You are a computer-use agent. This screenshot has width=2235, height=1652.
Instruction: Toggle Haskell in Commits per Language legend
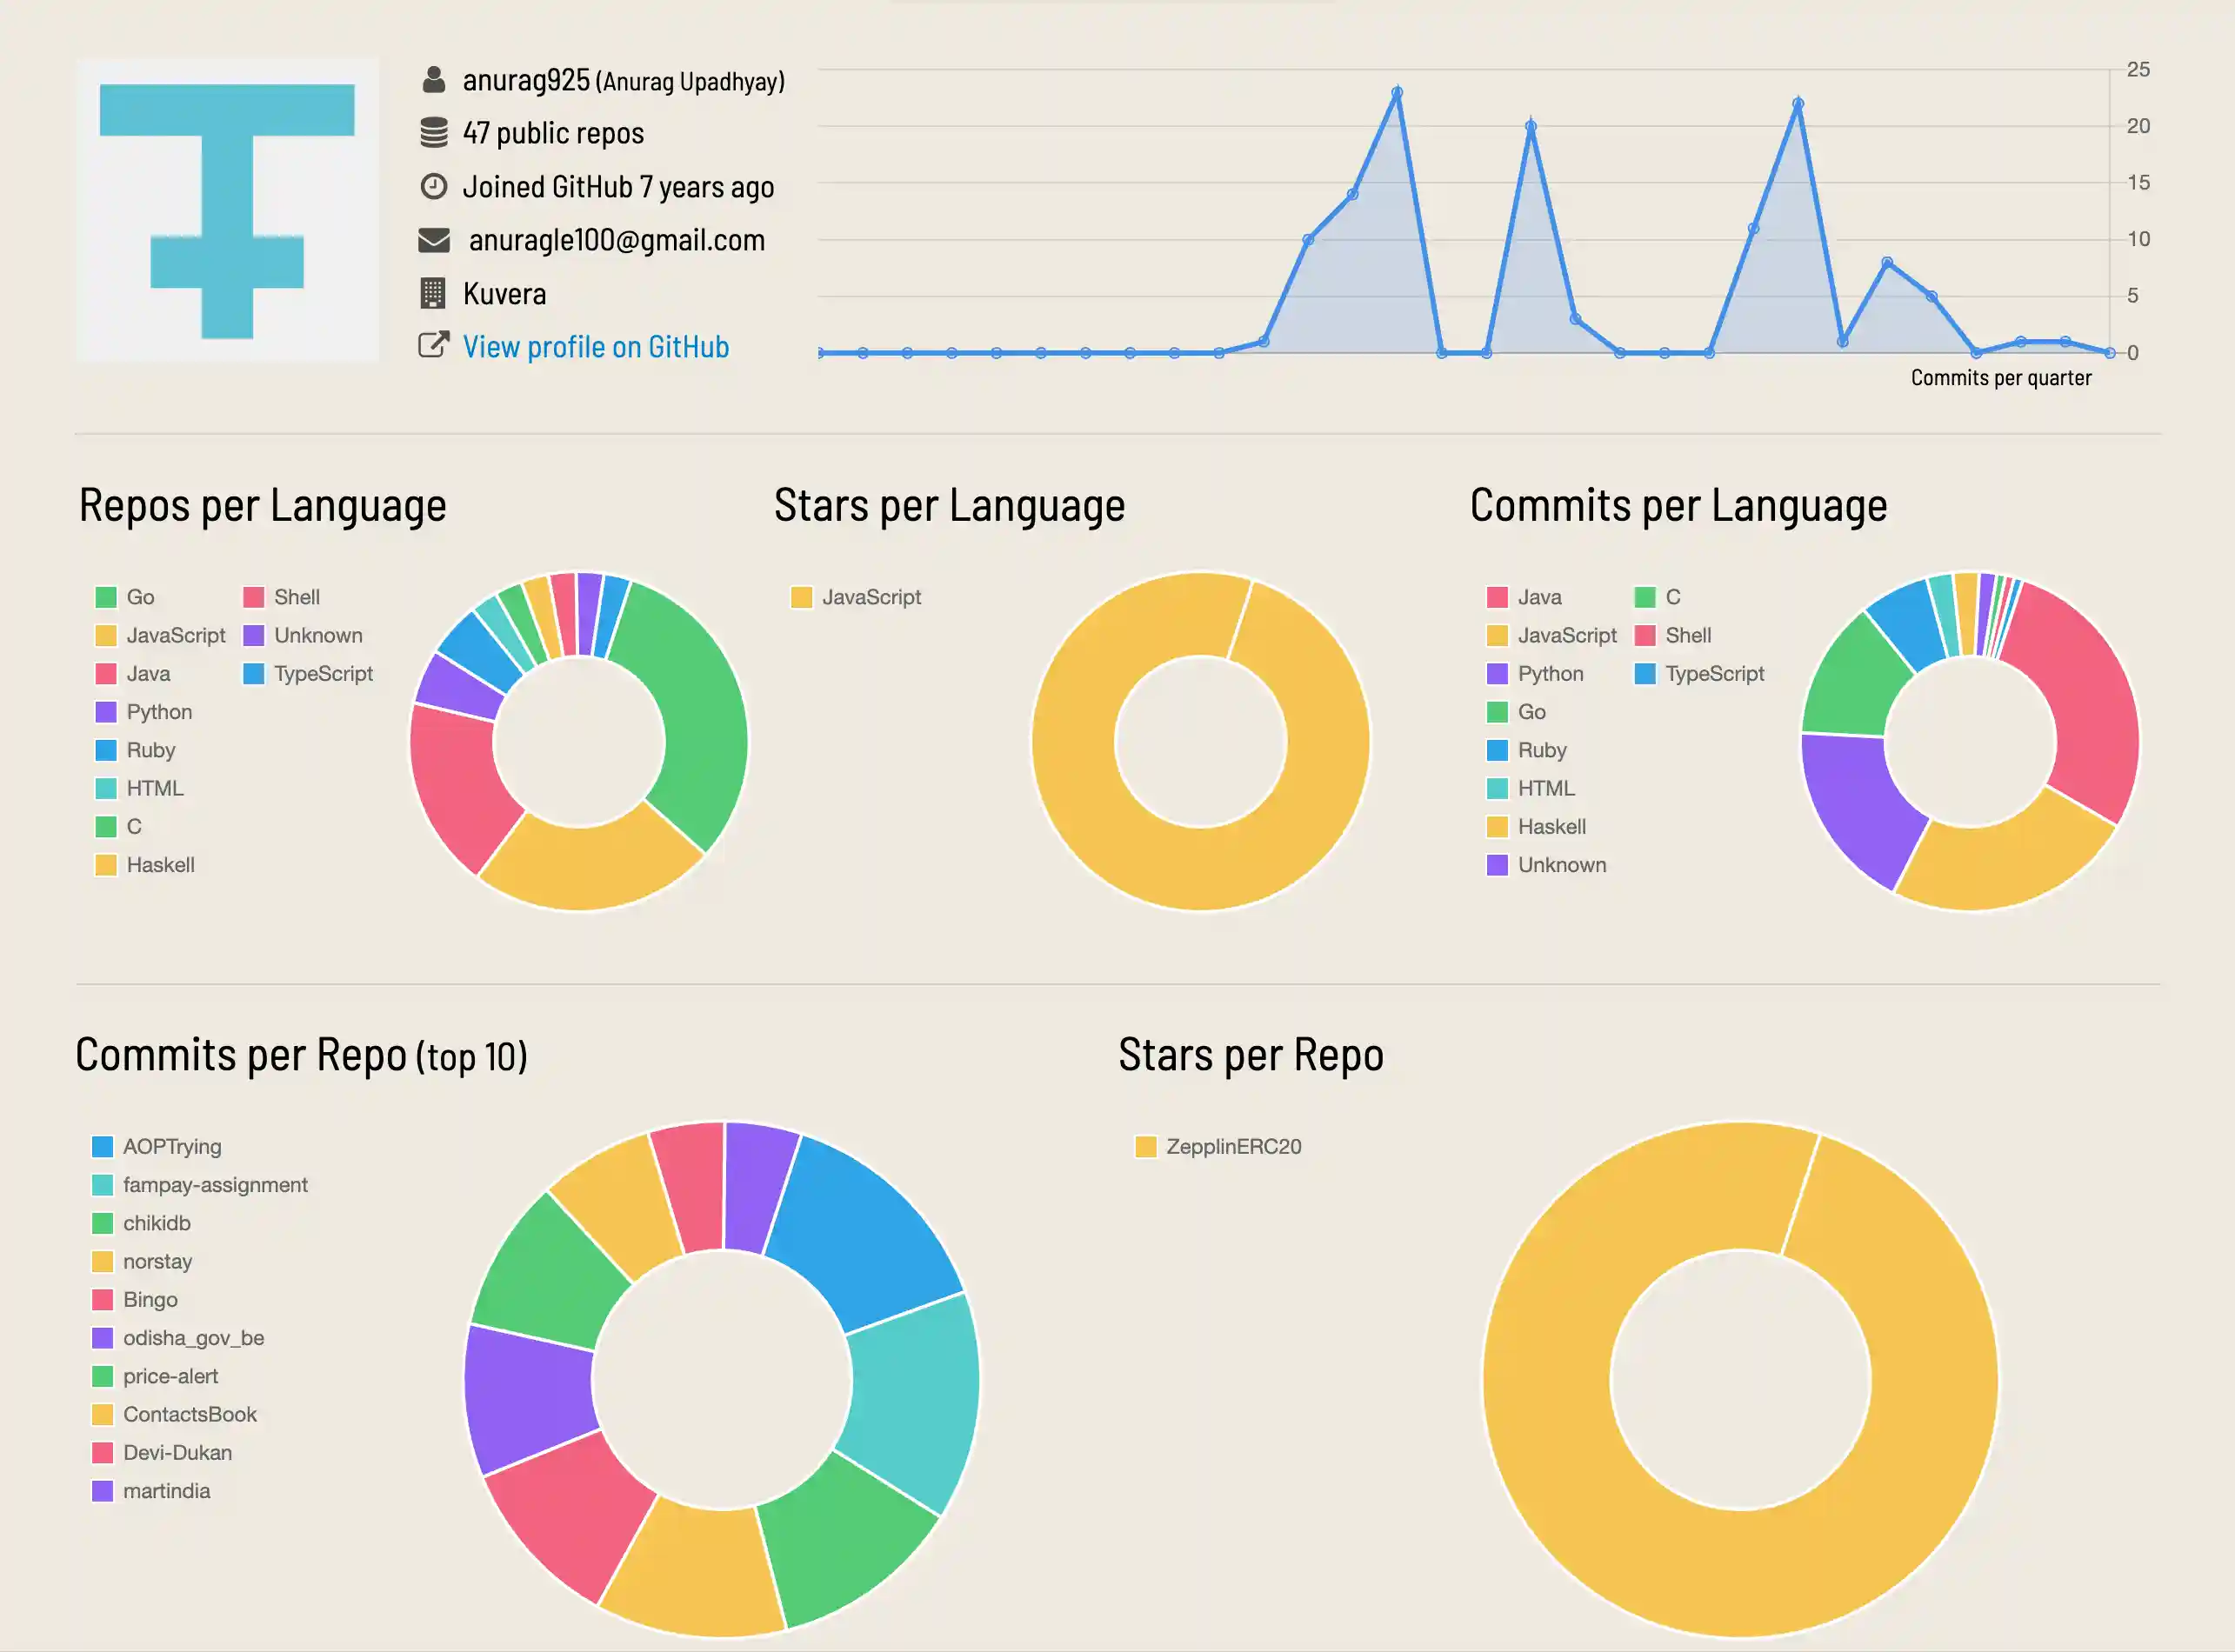1550,827
